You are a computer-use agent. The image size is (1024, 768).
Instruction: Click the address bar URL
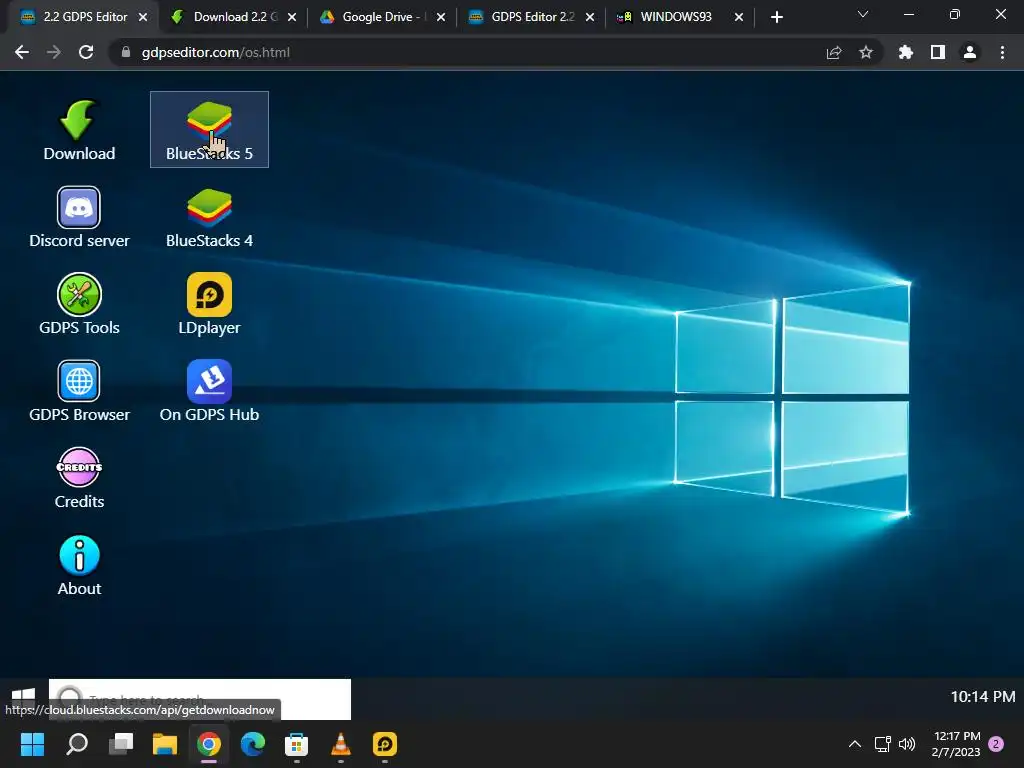tap(216, 52)
